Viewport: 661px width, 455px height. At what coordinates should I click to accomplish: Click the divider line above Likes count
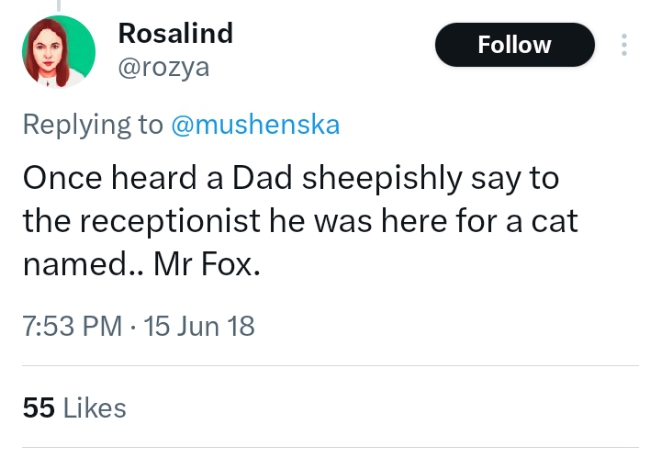coord(330,366)
